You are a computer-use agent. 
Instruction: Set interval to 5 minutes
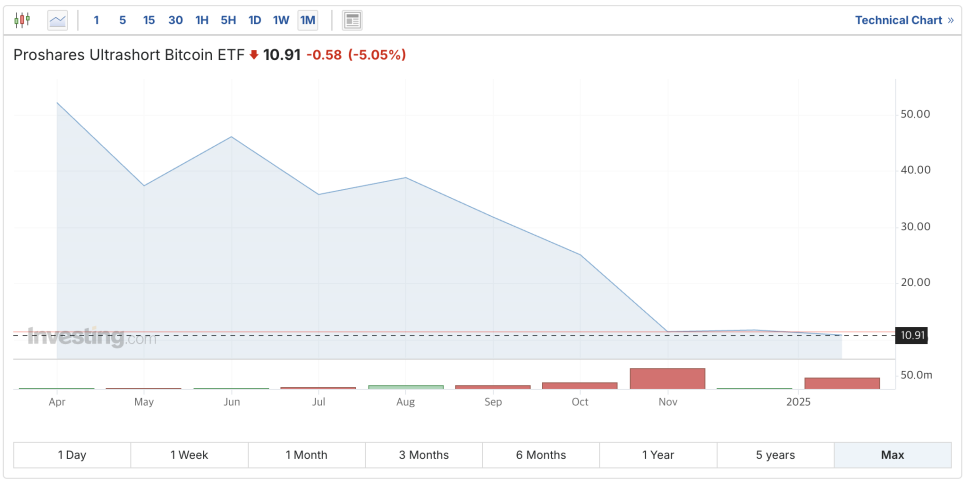tap(123, 20)
